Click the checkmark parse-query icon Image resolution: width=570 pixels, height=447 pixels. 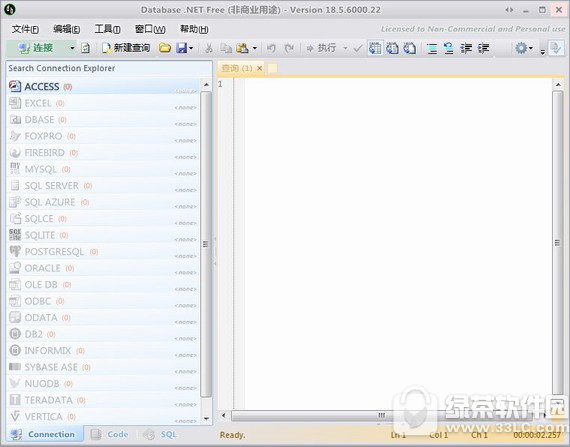[357, 48]
